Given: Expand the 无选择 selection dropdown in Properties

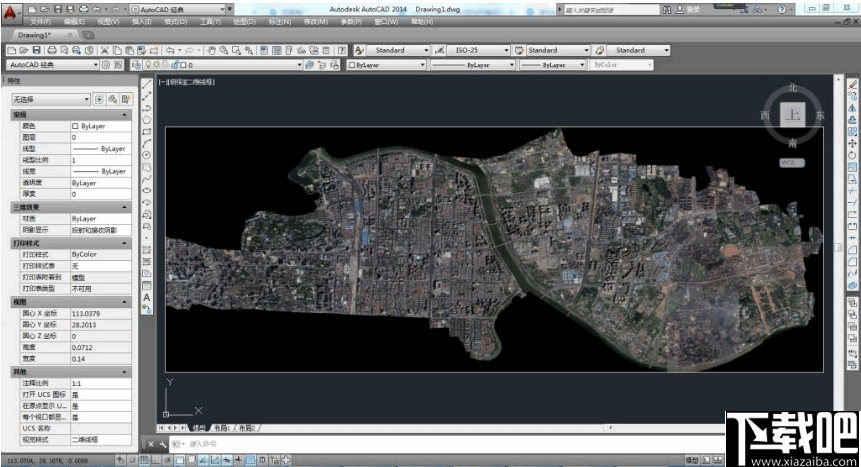Looking at the screenshot, I should (50, 99).
